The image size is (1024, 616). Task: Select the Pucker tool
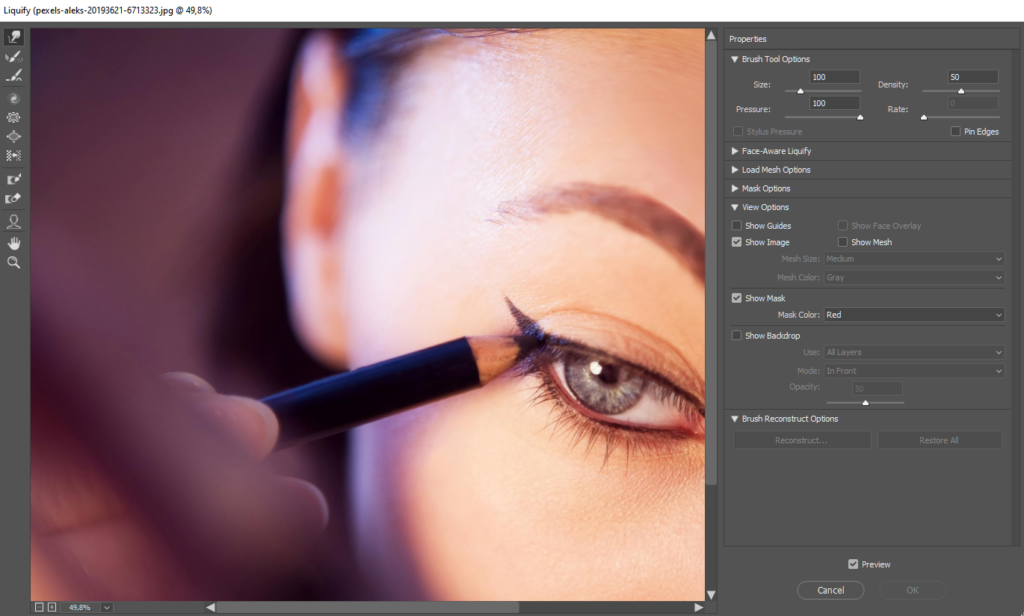[x=14, y=117]
